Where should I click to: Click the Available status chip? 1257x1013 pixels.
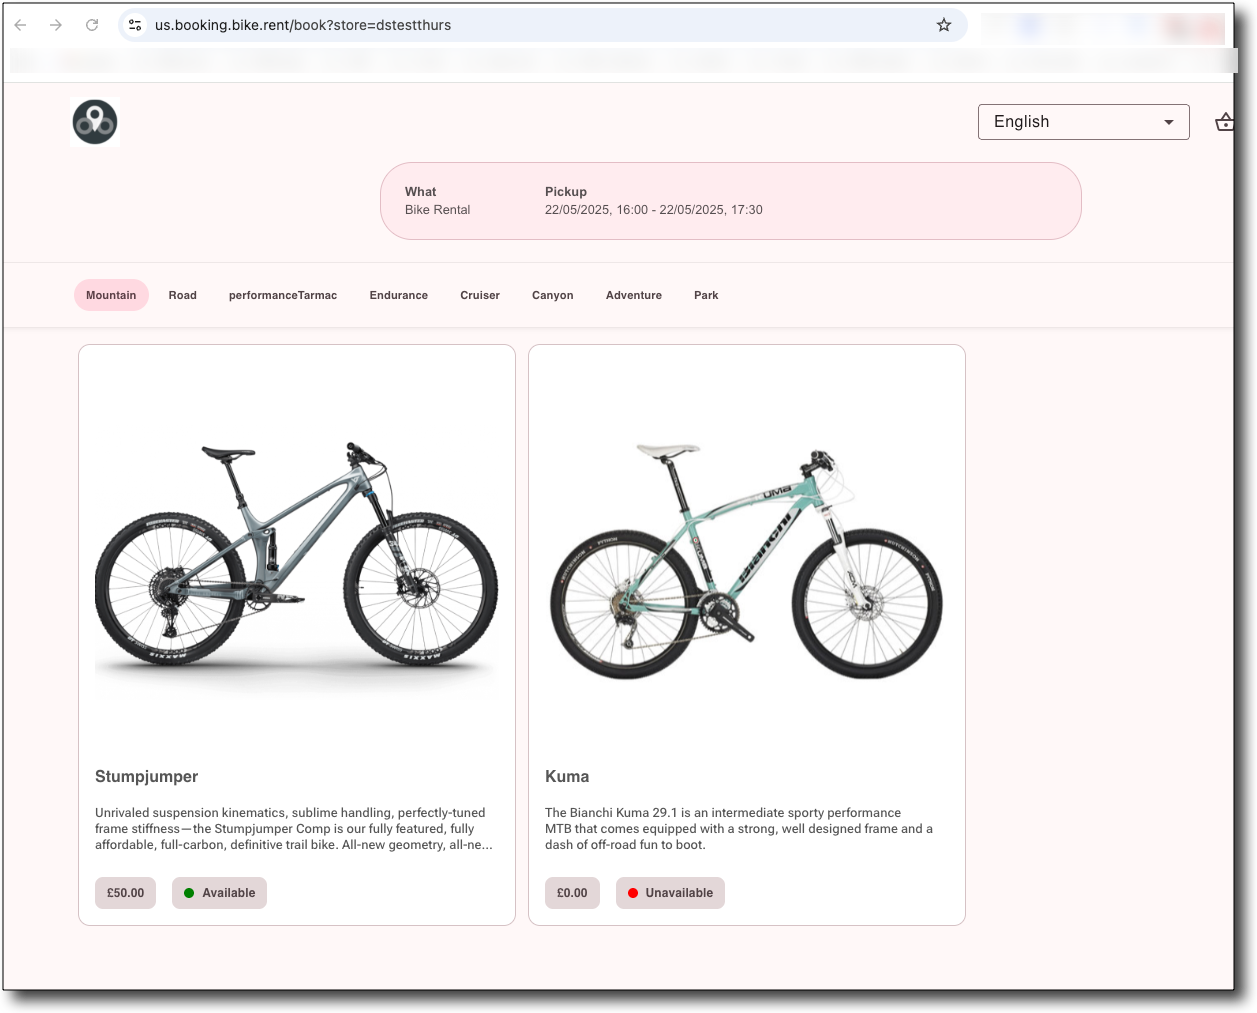(219, 893)
